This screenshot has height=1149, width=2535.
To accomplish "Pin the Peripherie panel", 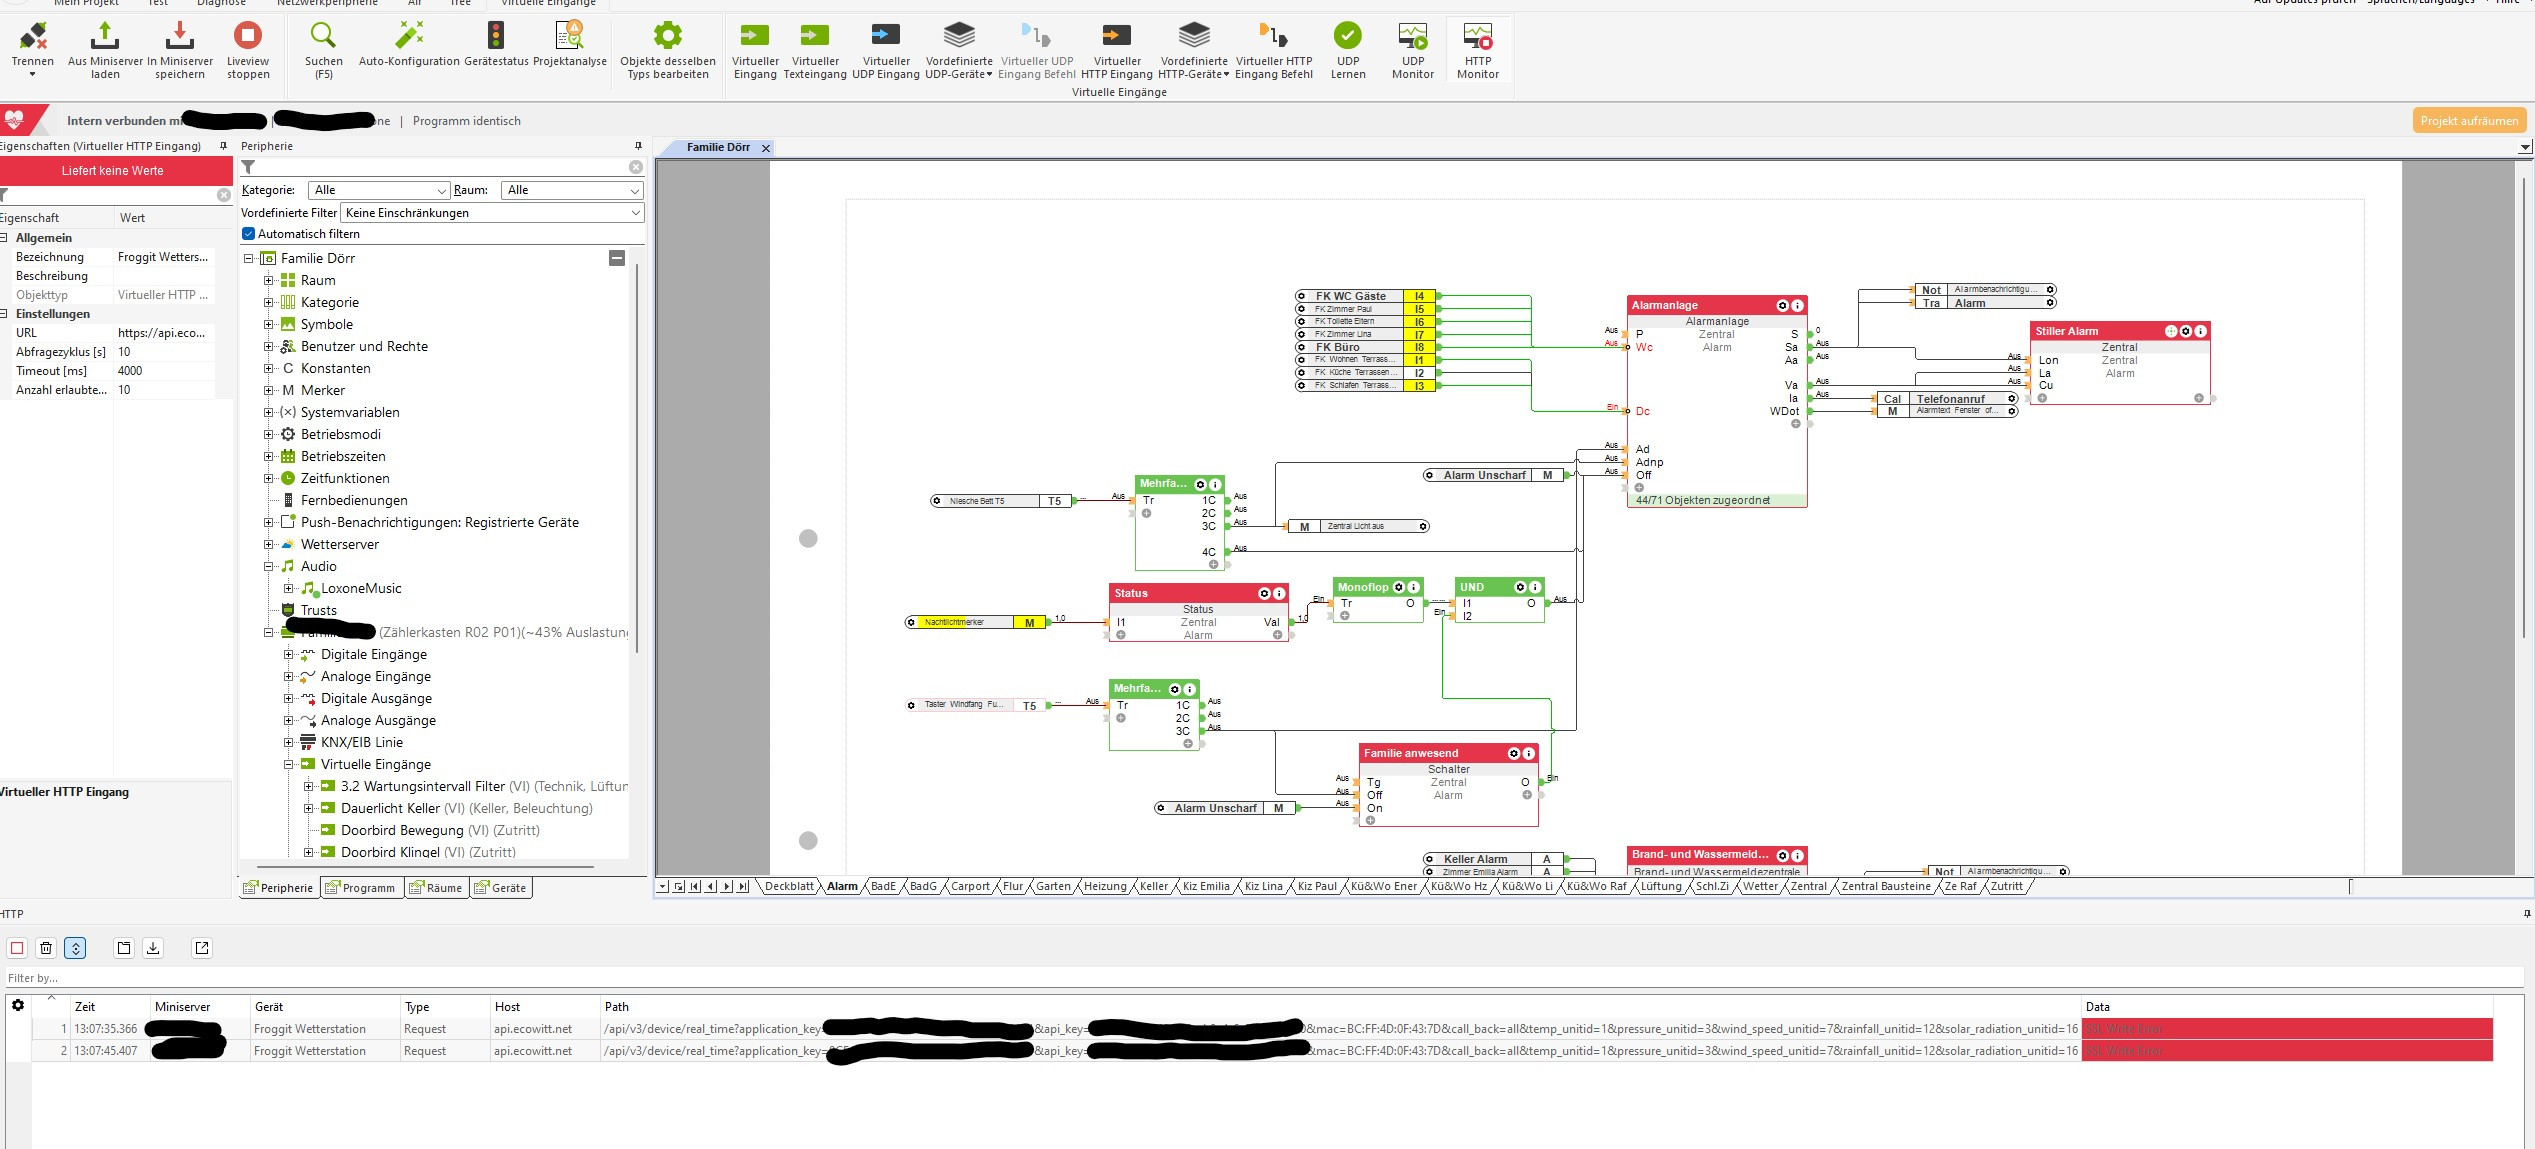I will pyautogui.click(x=638, y=146).
